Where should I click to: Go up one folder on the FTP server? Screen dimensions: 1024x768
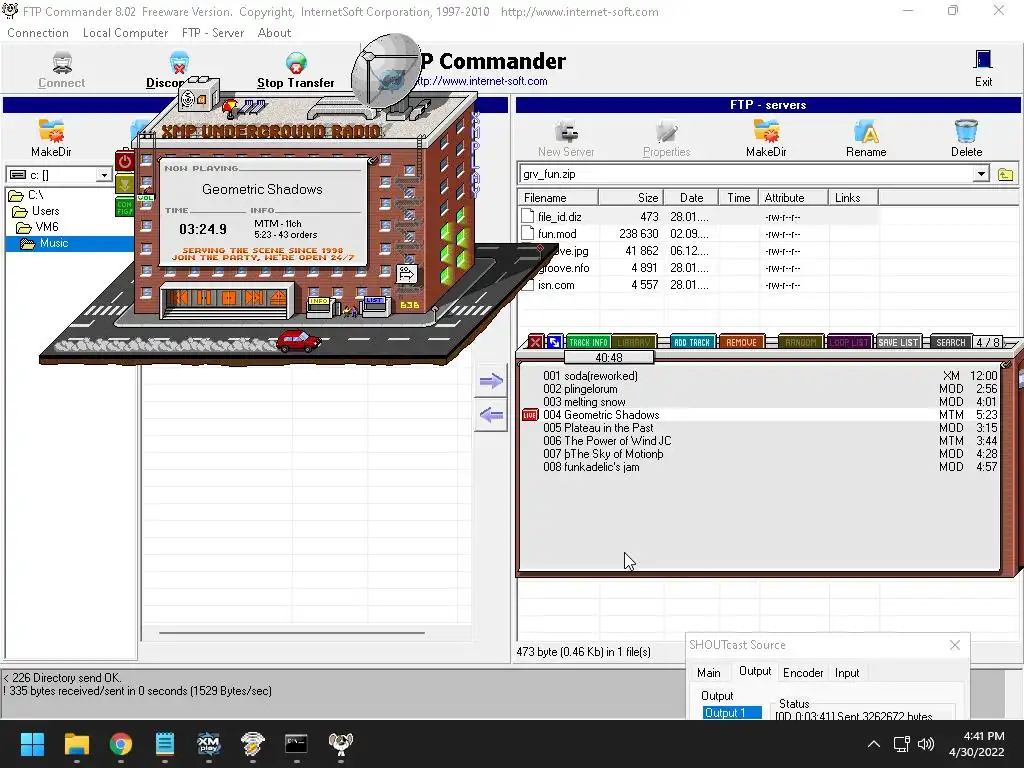(x=1005, y=174)
